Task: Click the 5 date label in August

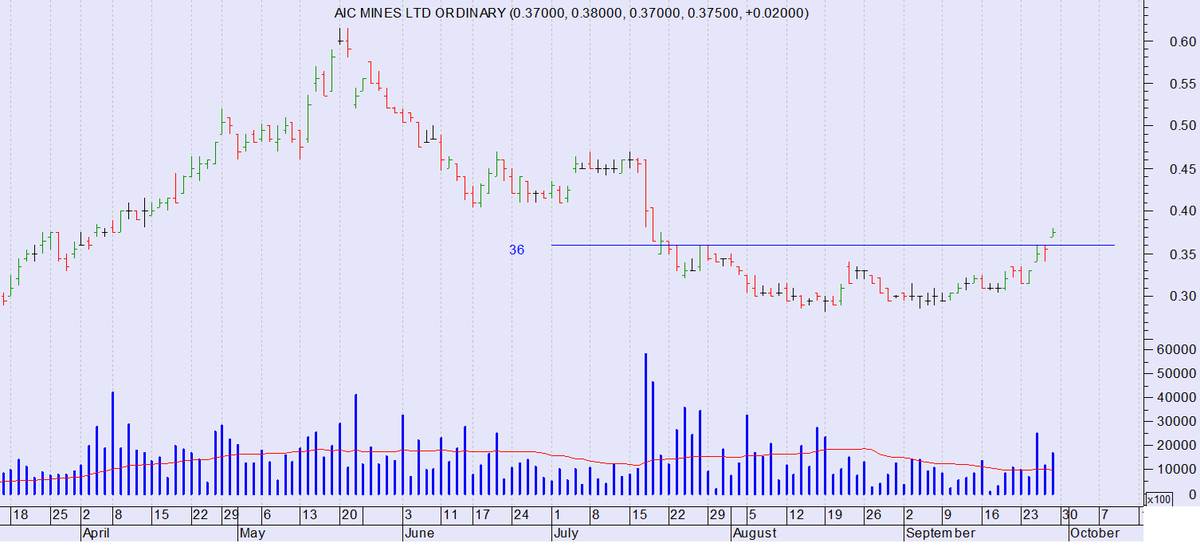Action: coord(752,516)
